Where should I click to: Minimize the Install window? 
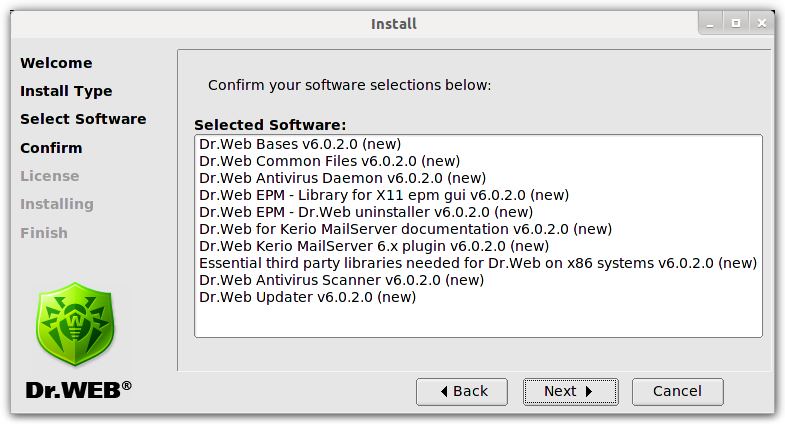click(x=710, y=24)
